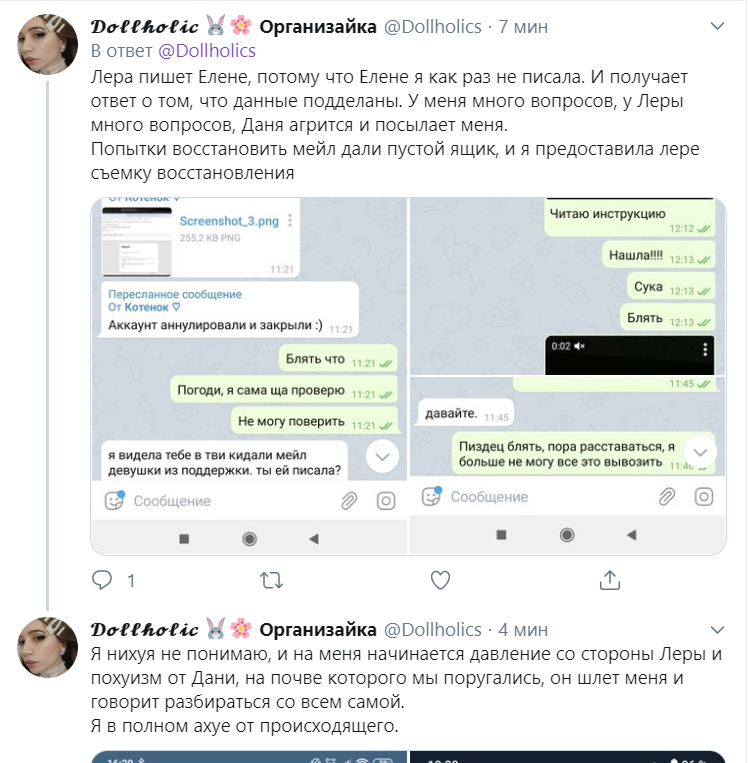Open the Dollholic Организайка display name on second tweet
749x763 pixels.
tap(234, 630)
